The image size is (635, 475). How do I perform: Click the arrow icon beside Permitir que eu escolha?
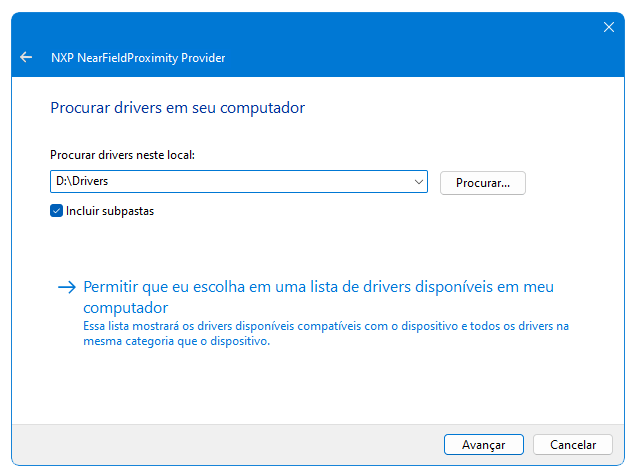(x=67, y=288)
